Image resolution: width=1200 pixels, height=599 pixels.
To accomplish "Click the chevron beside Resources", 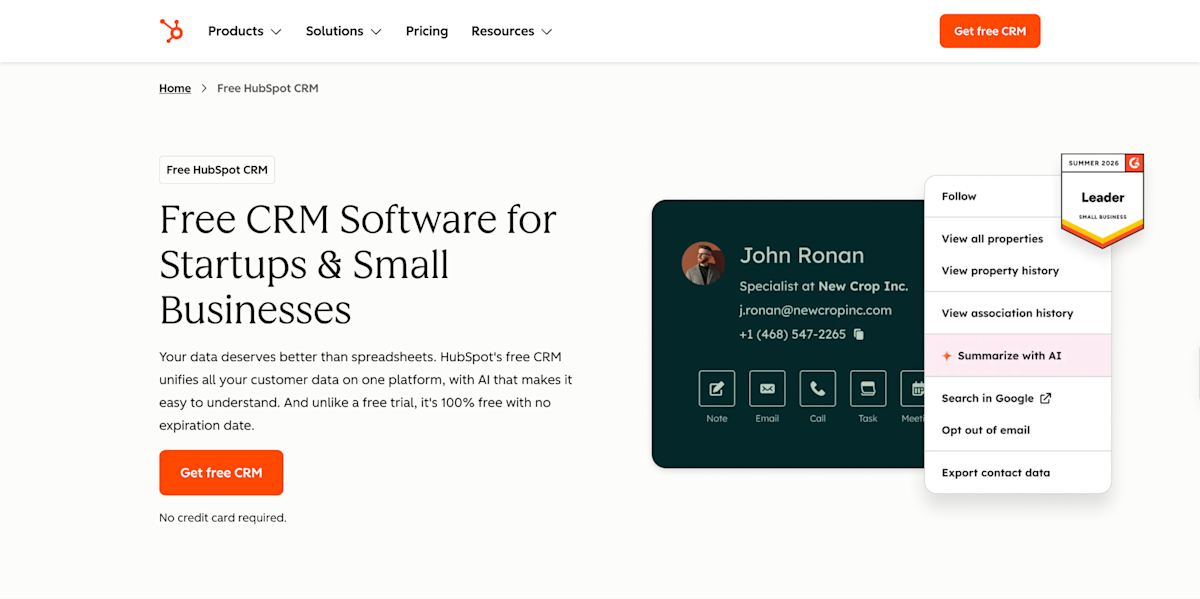I will click(547, 32).
